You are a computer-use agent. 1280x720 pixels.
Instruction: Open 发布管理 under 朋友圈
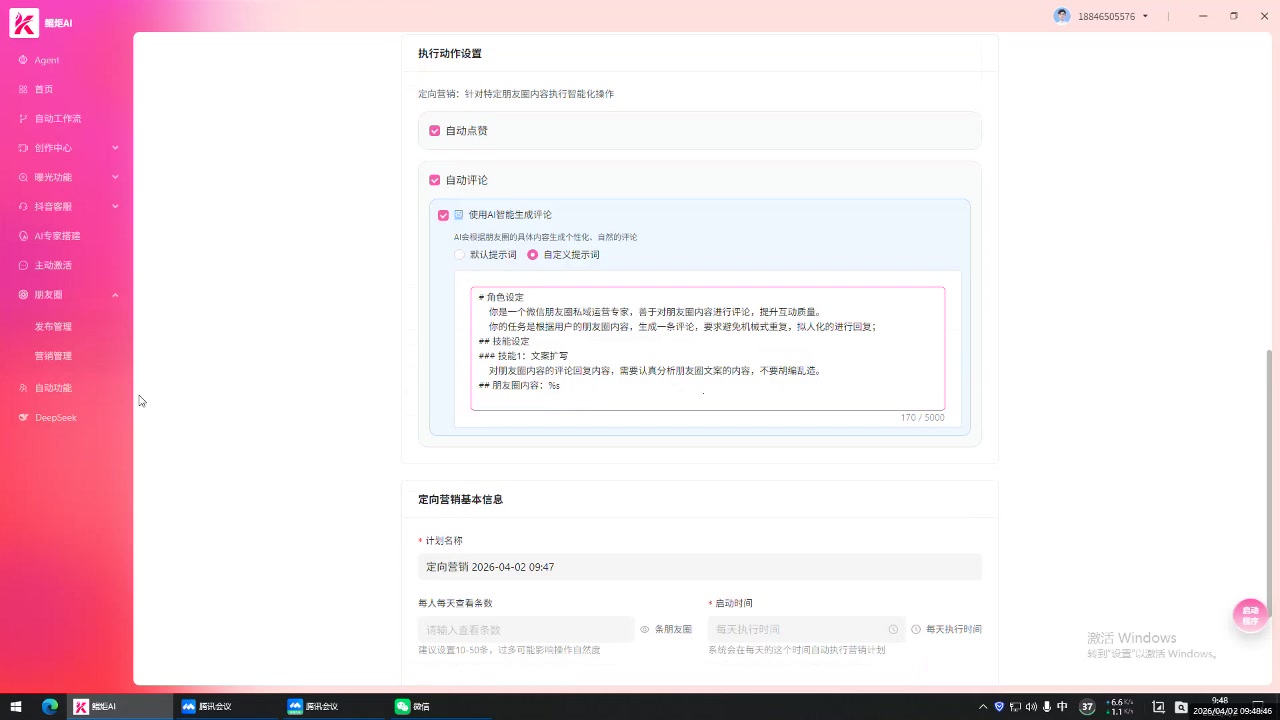53,326
